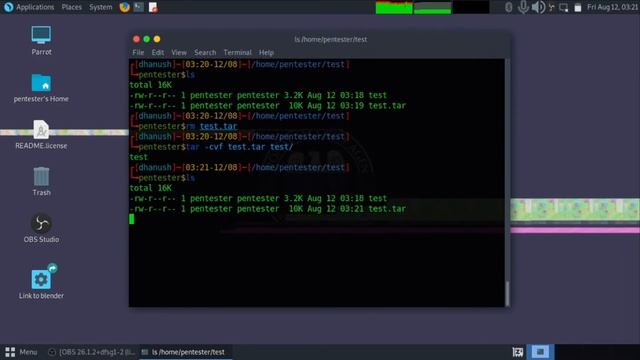The image size is (640, 360).
Task: Open the terminal Search menu
Action: [205, 52]
